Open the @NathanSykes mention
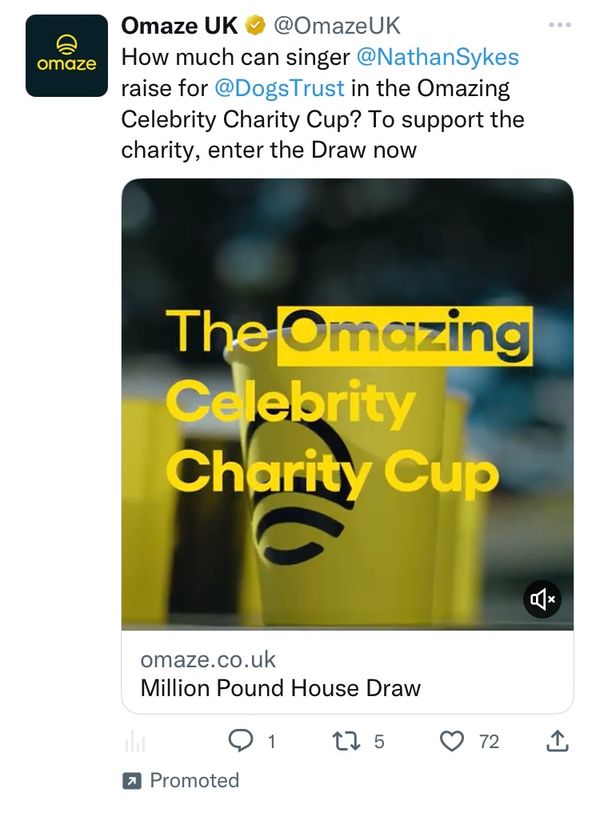600x813 pixels. point(437,56)
